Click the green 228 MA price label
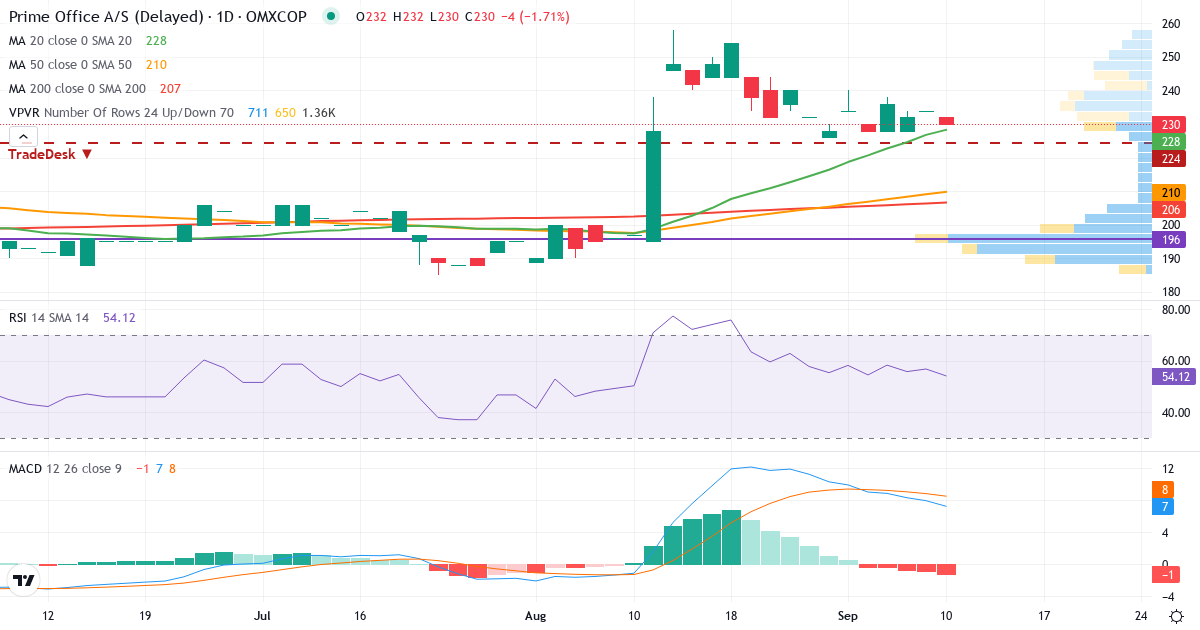Viewport: 1200px width, 630px height. (x=1168, y=142)
